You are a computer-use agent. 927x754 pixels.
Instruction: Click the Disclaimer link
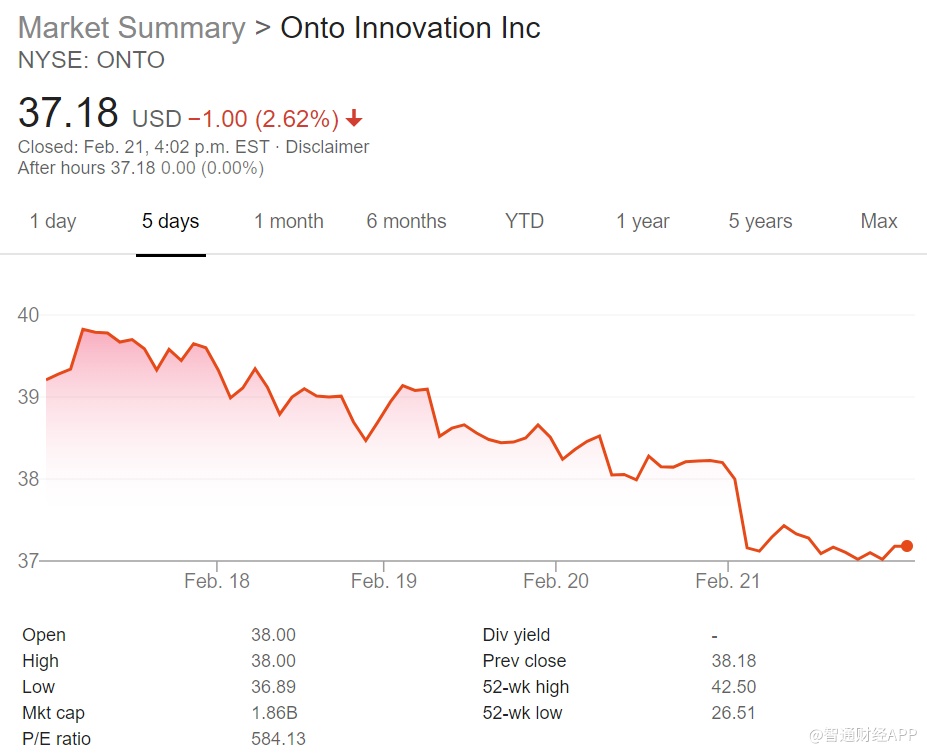click(x=327, y=147)
